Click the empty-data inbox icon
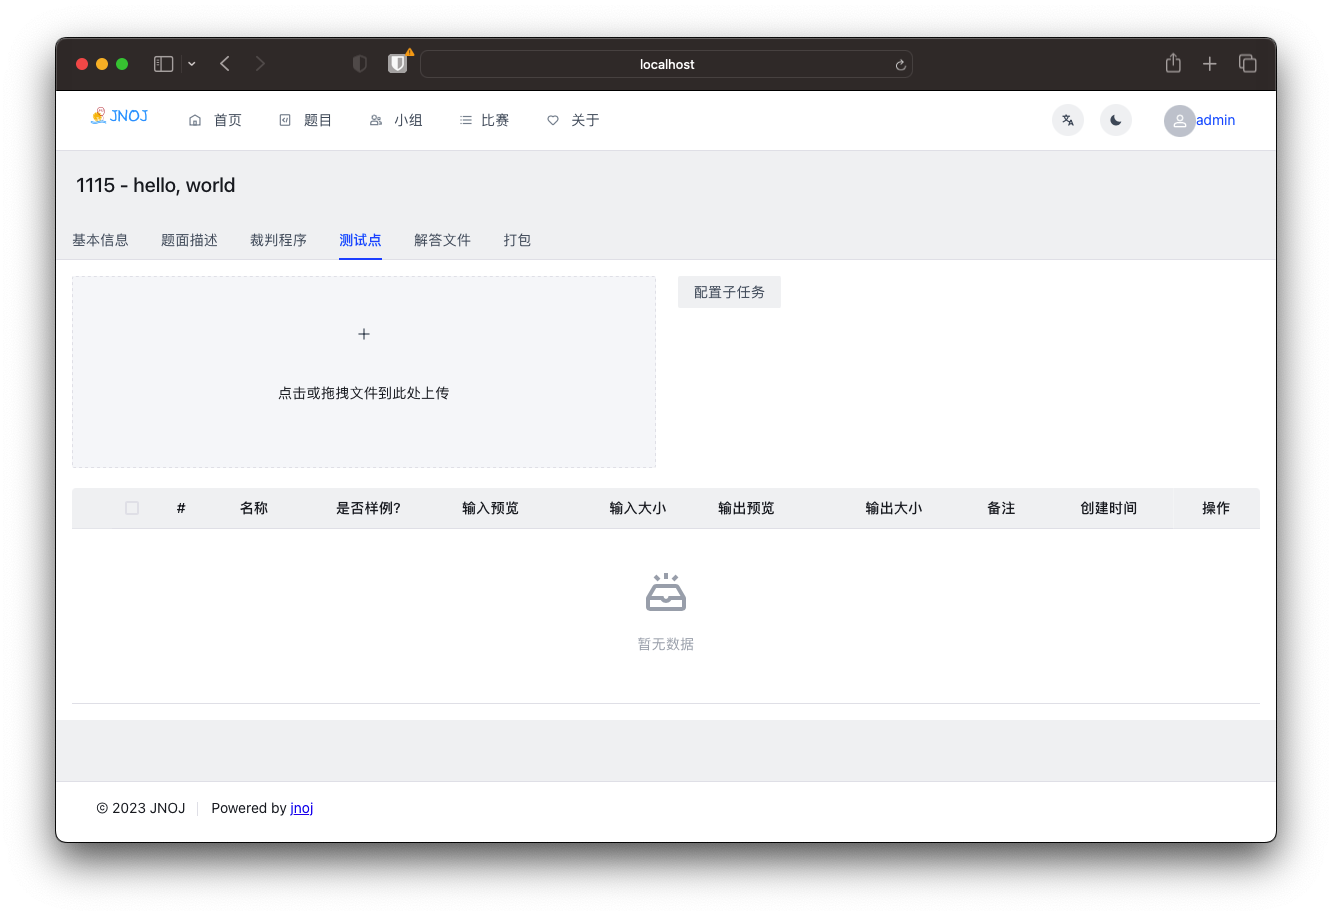1332x916 pixels. tap(666, 592)
